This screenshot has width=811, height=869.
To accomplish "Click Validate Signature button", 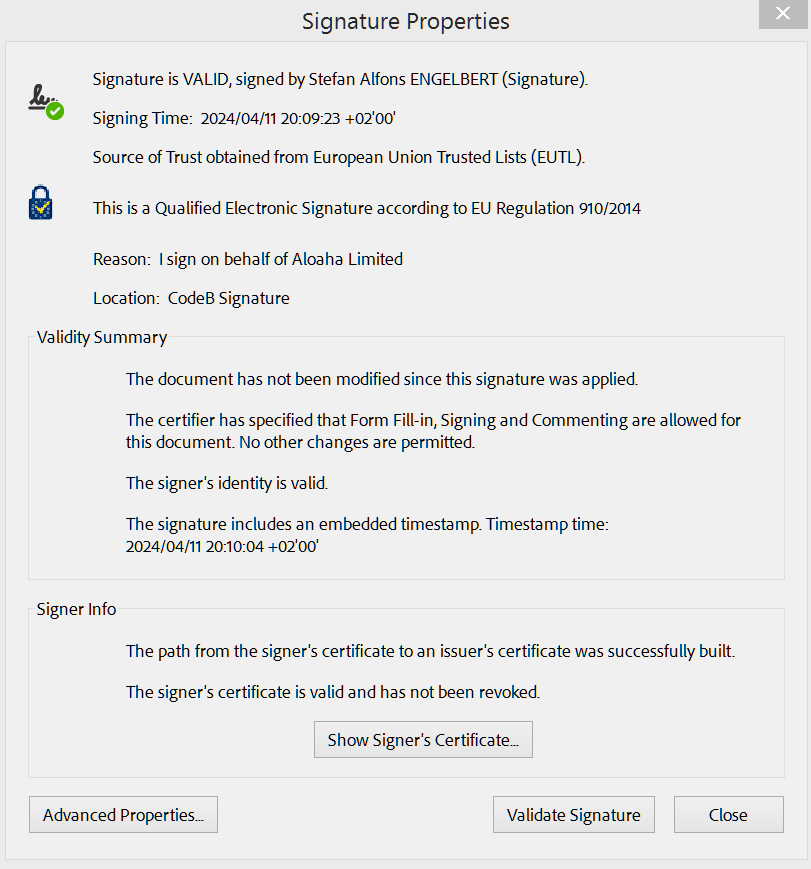I will 574,815.
